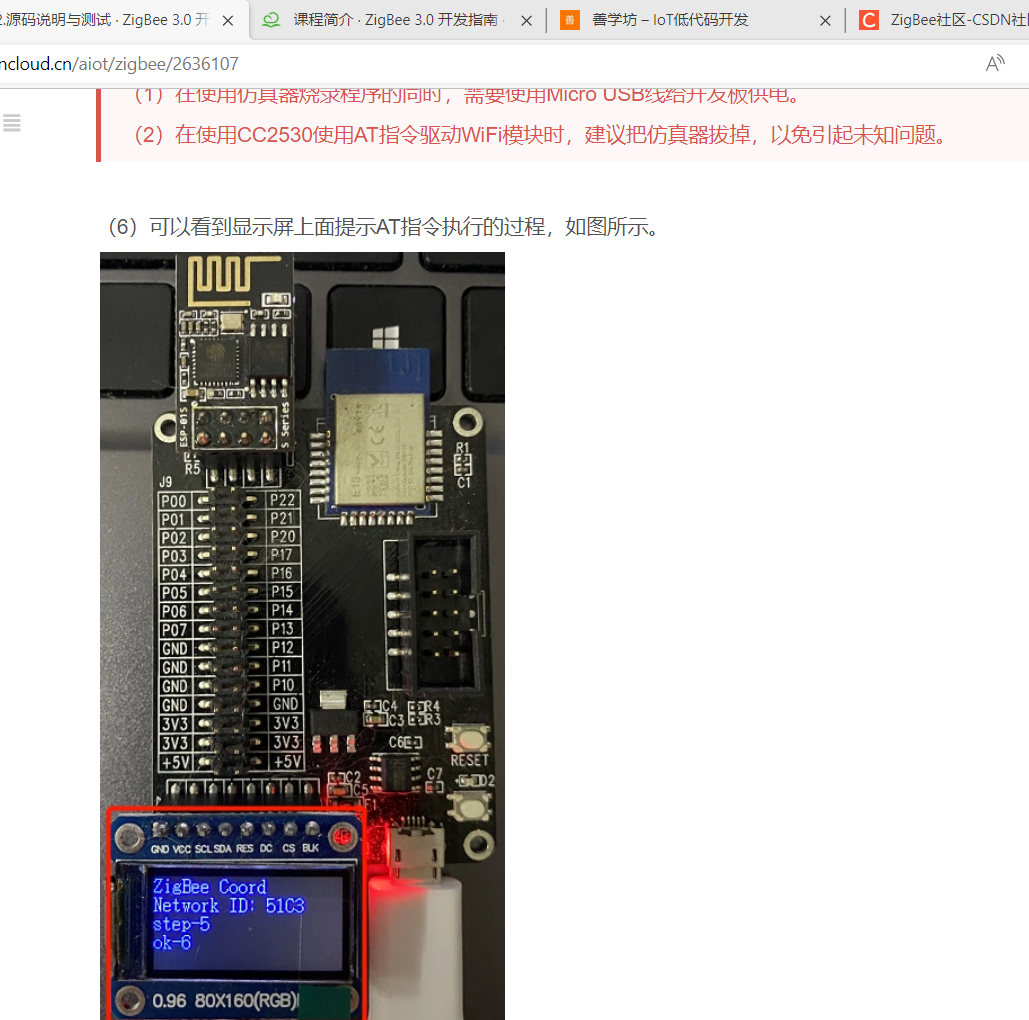Activate the Read Aloud icon in the address bar

(996, 64)
